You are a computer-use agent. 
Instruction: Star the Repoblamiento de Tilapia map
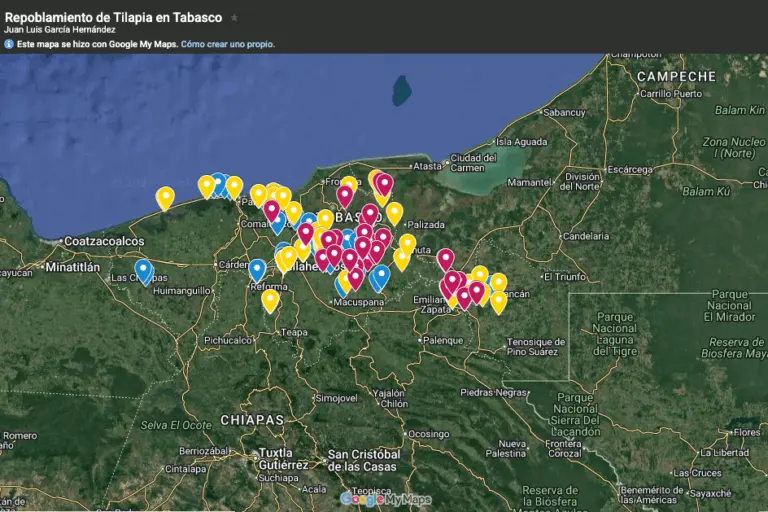[234, 18]
